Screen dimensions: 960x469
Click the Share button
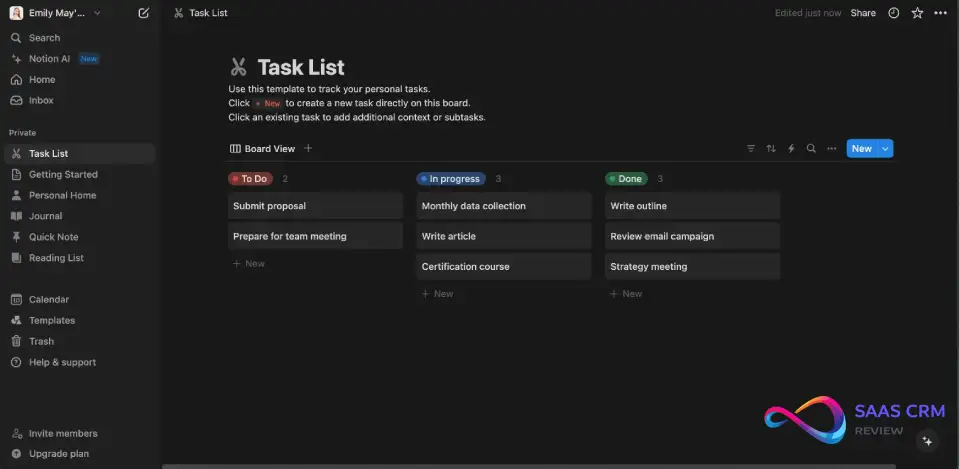[863, 13]
